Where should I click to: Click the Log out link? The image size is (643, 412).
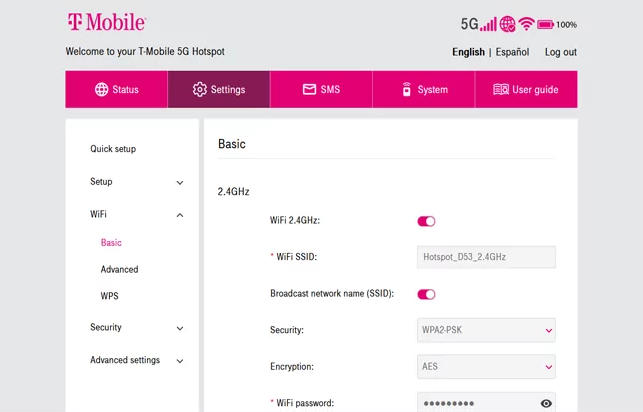[561, 52]
